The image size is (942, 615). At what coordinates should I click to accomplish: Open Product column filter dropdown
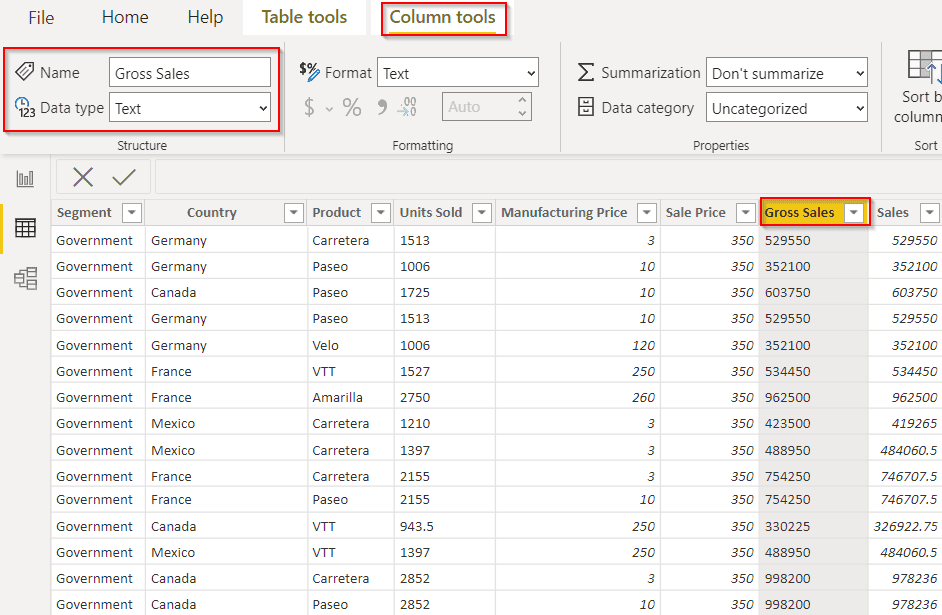pos(381,213)
